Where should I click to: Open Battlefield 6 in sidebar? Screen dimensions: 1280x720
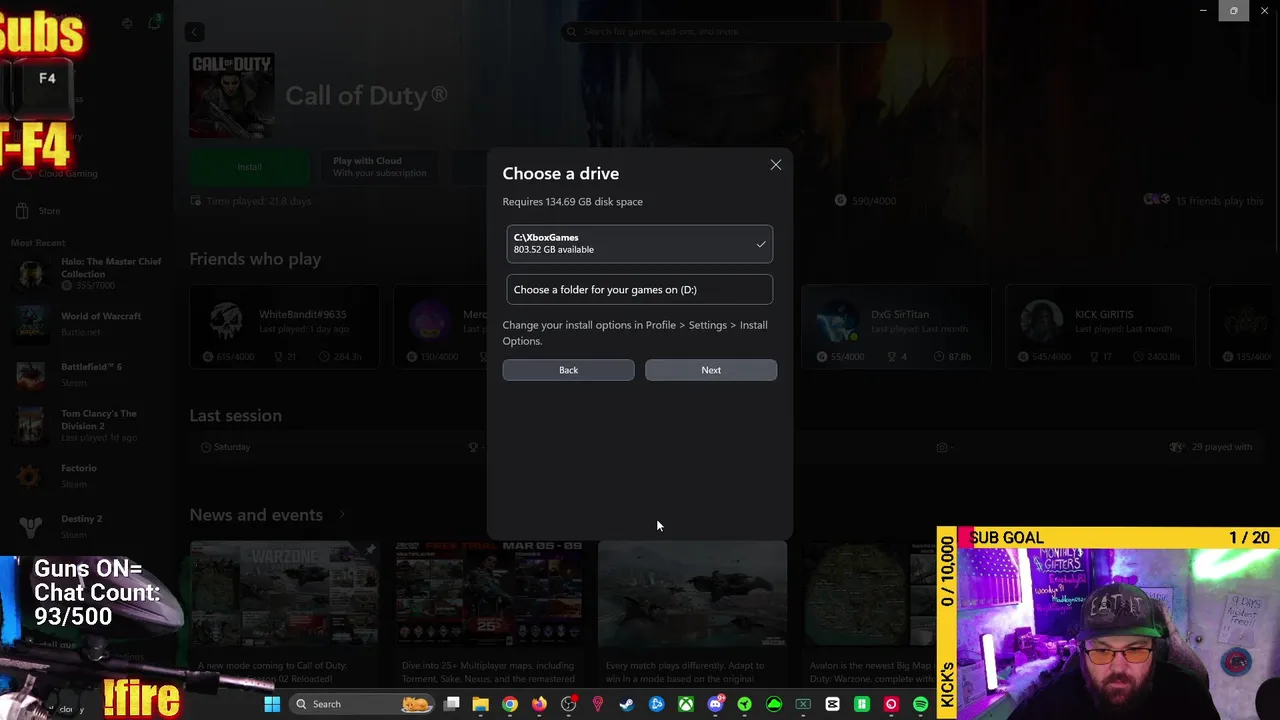coord(88,373)
